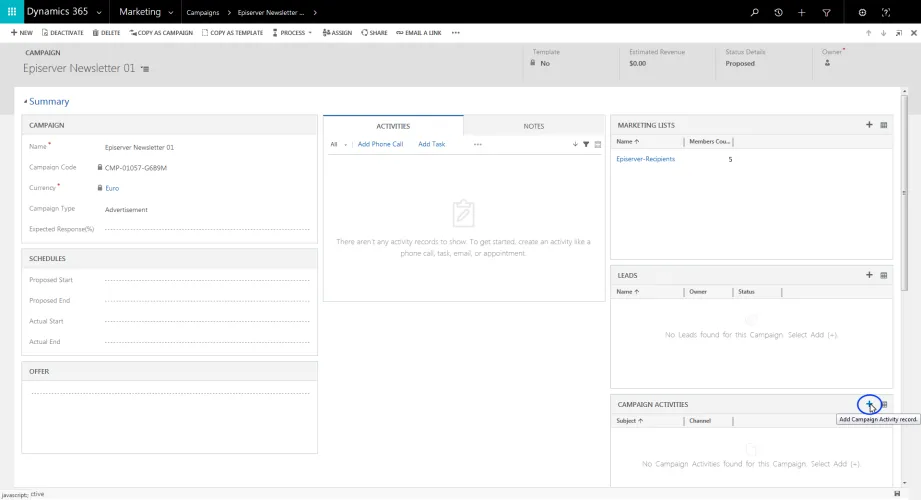Screen dimensions: 921x500
Task: Open the PROCESS dropdown command
Action: [x=292, y=33]
